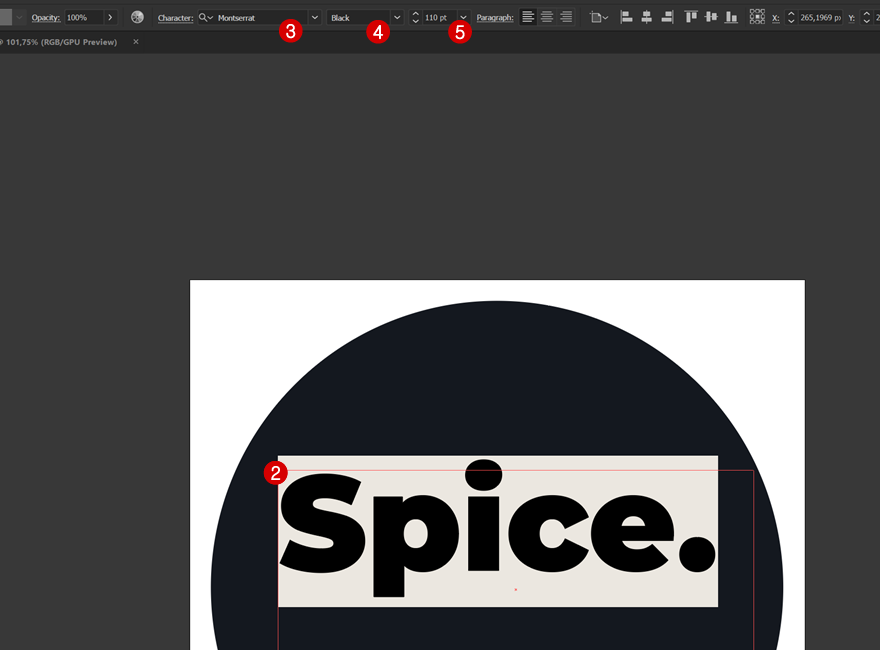Open the Montserrat font family dropdown
Viewport: 880px width, 650px height.
(315, 17)
